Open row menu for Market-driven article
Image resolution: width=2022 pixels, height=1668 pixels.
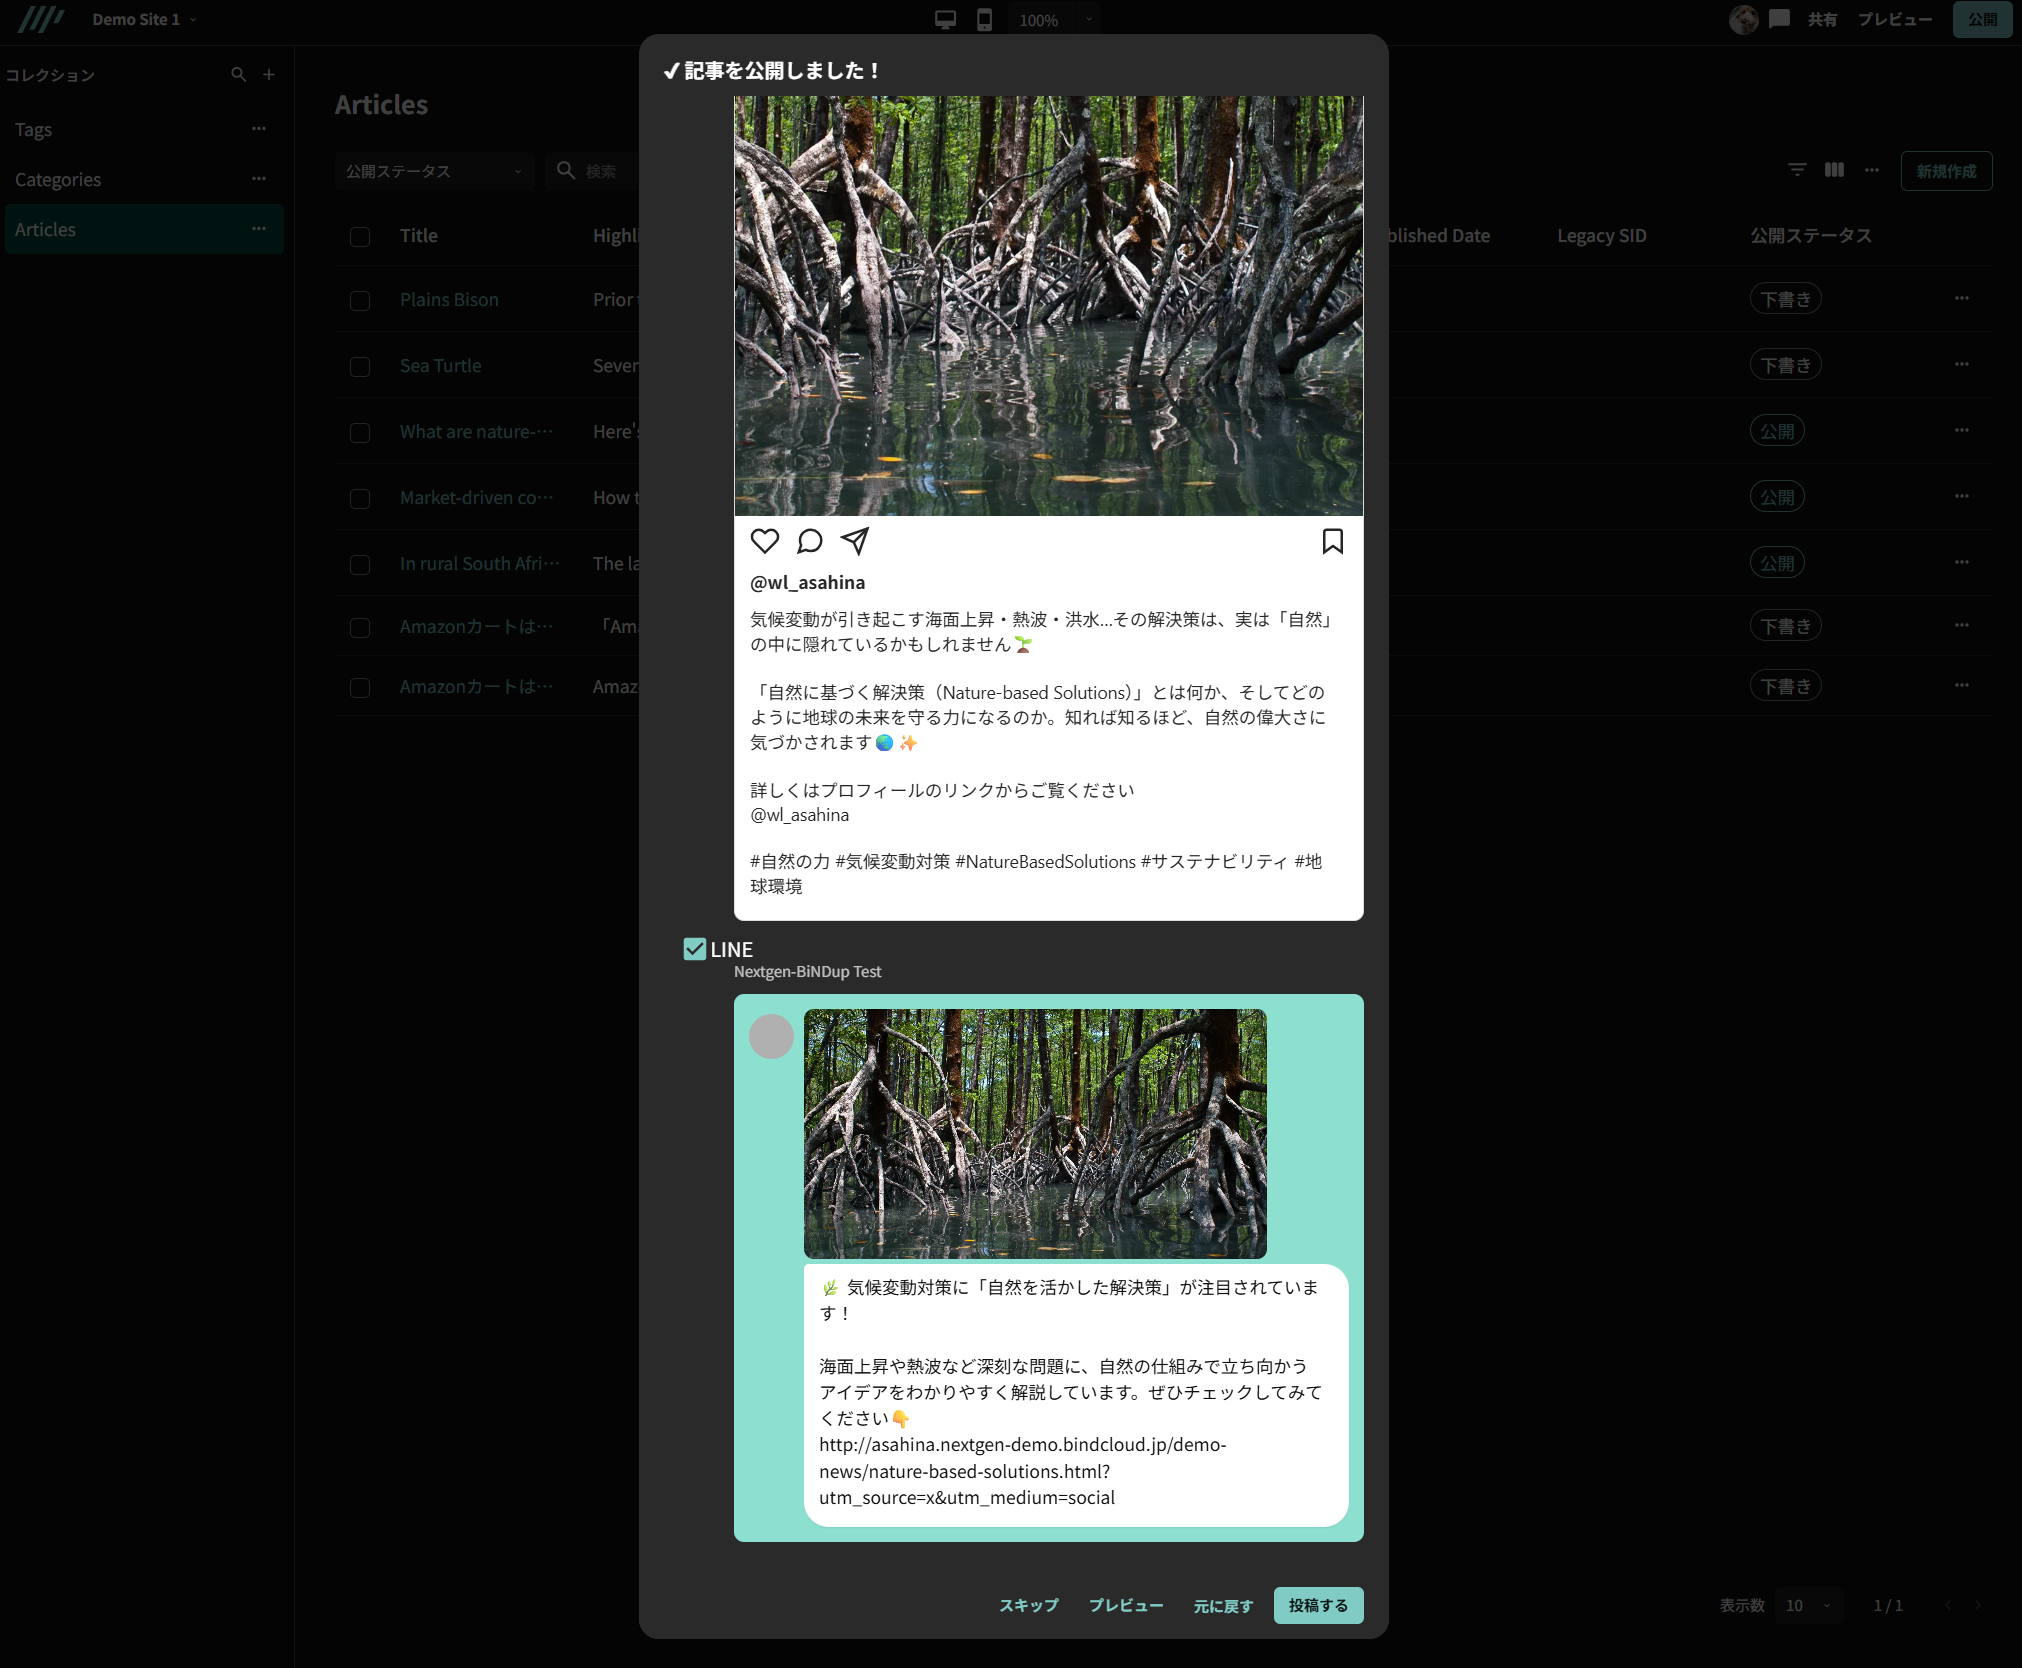1962,496
